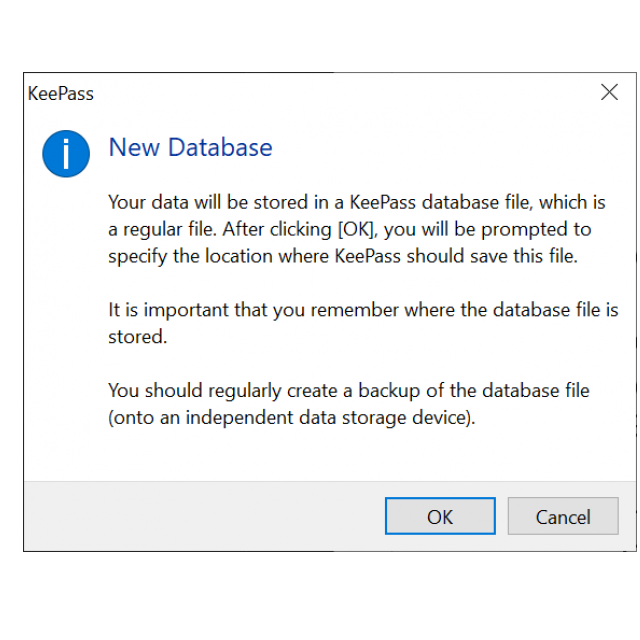
Task: Click the text "It is important that you remember"
Action: tap(253, 310)
